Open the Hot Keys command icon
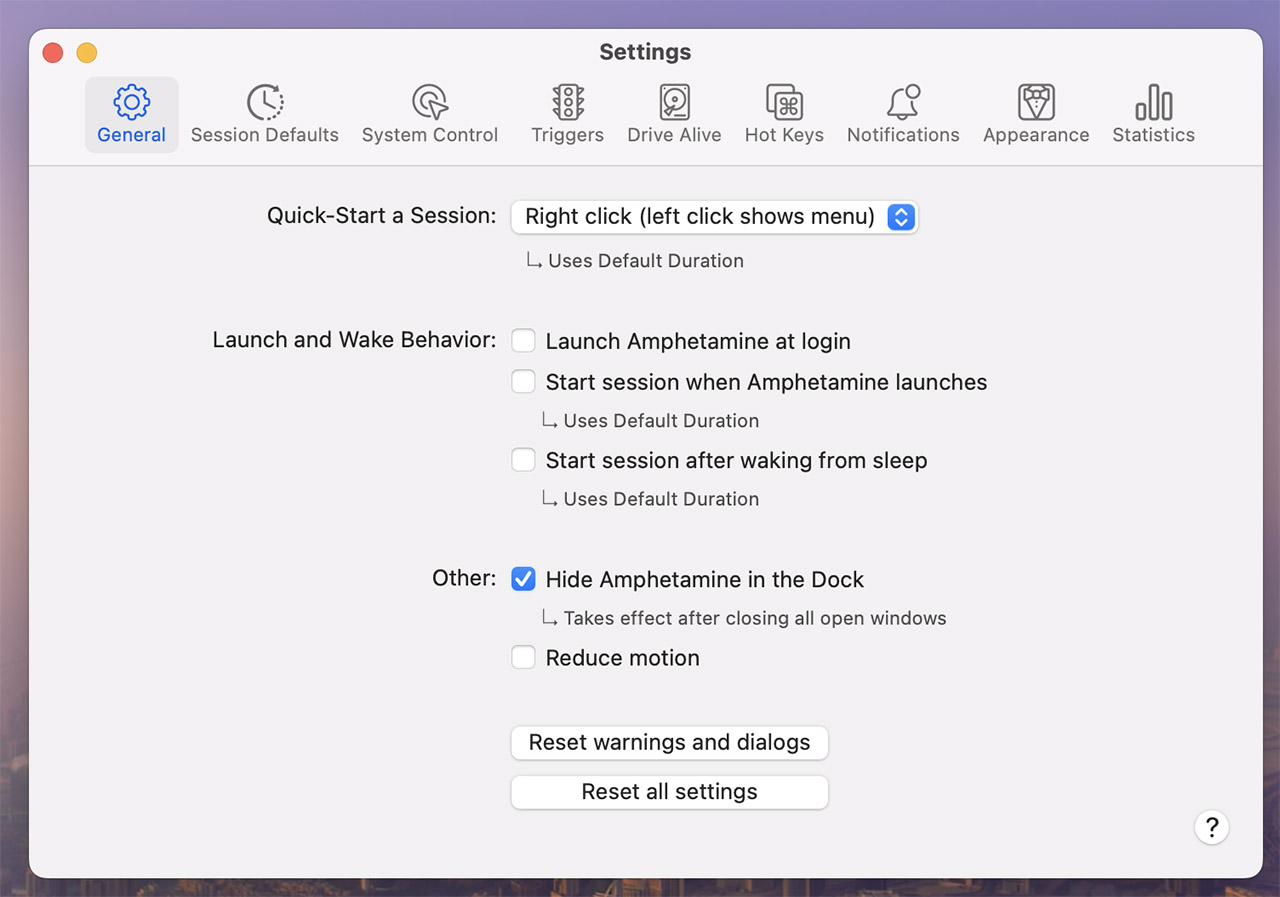Screen dimensions: 1280x897 (784, 102)
